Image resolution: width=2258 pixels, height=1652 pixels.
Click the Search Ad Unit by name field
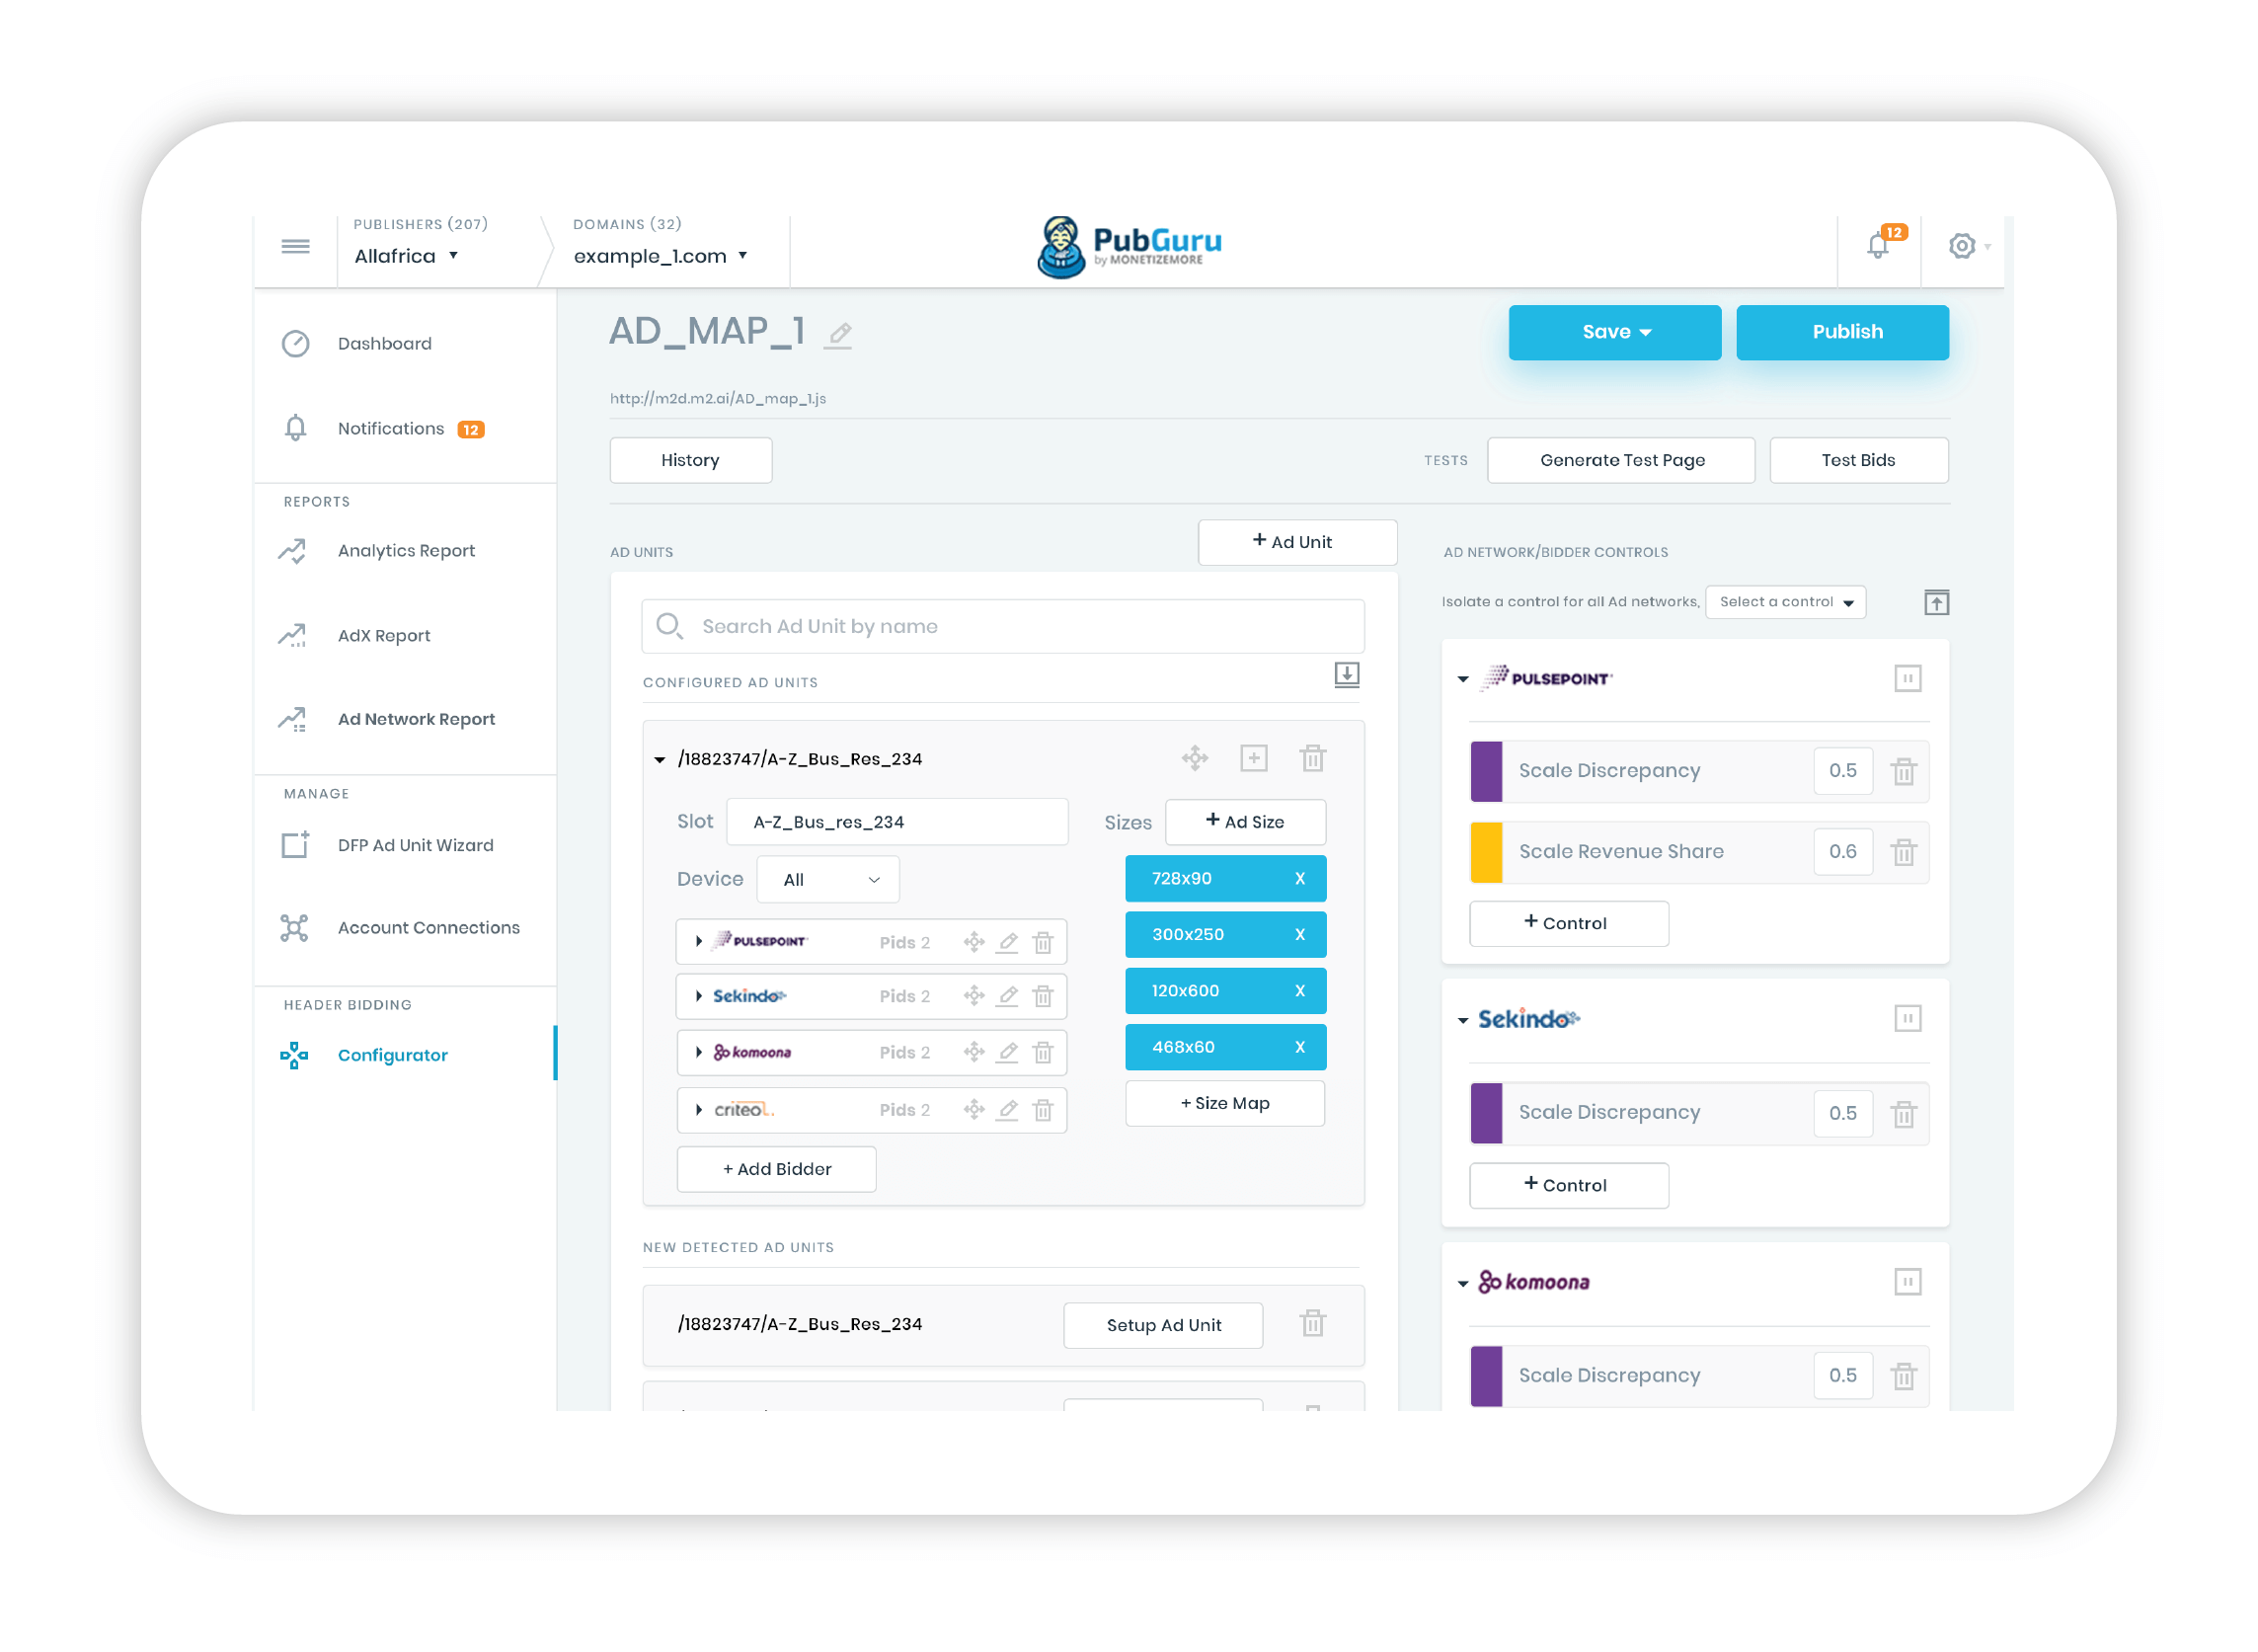click(x=1002, y=626)
